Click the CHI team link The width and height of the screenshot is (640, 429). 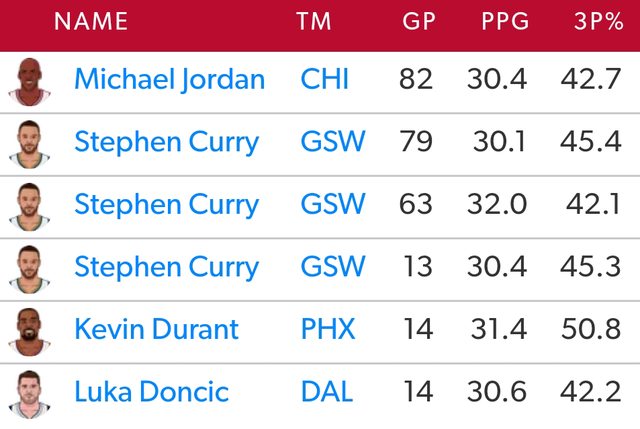point(324,80)
